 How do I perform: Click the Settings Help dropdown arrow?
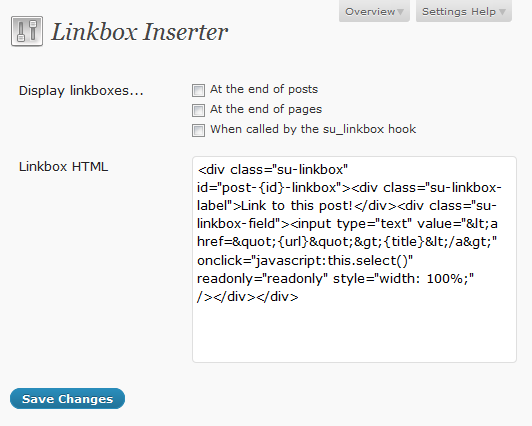click(x=502, y=12)
